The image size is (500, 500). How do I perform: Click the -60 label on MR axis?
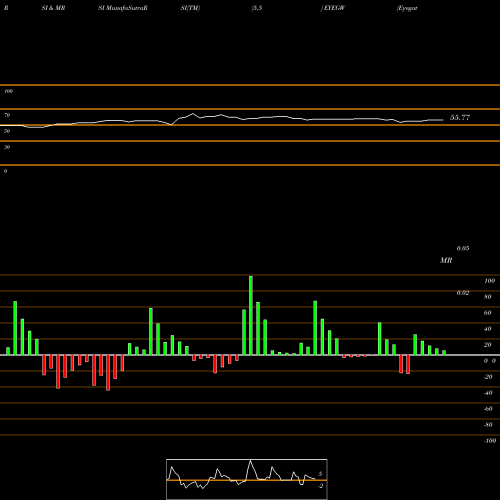click(488, 409)
